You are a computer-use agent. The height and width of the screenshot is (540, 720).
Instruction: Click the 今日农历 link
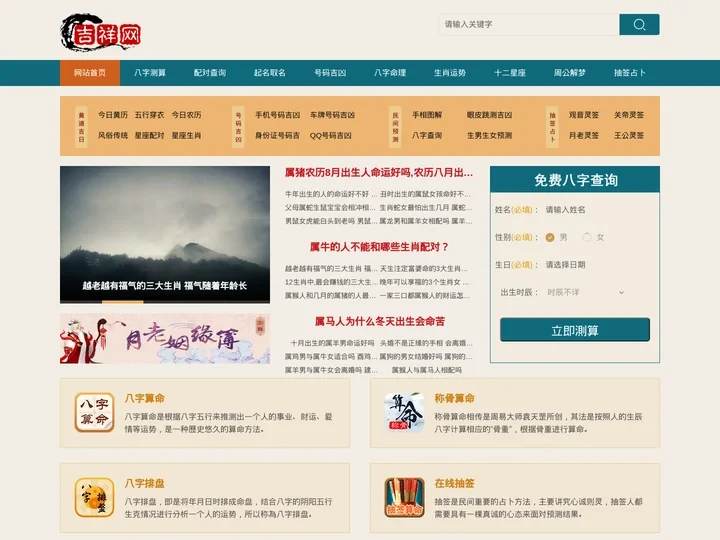point(186,115)
